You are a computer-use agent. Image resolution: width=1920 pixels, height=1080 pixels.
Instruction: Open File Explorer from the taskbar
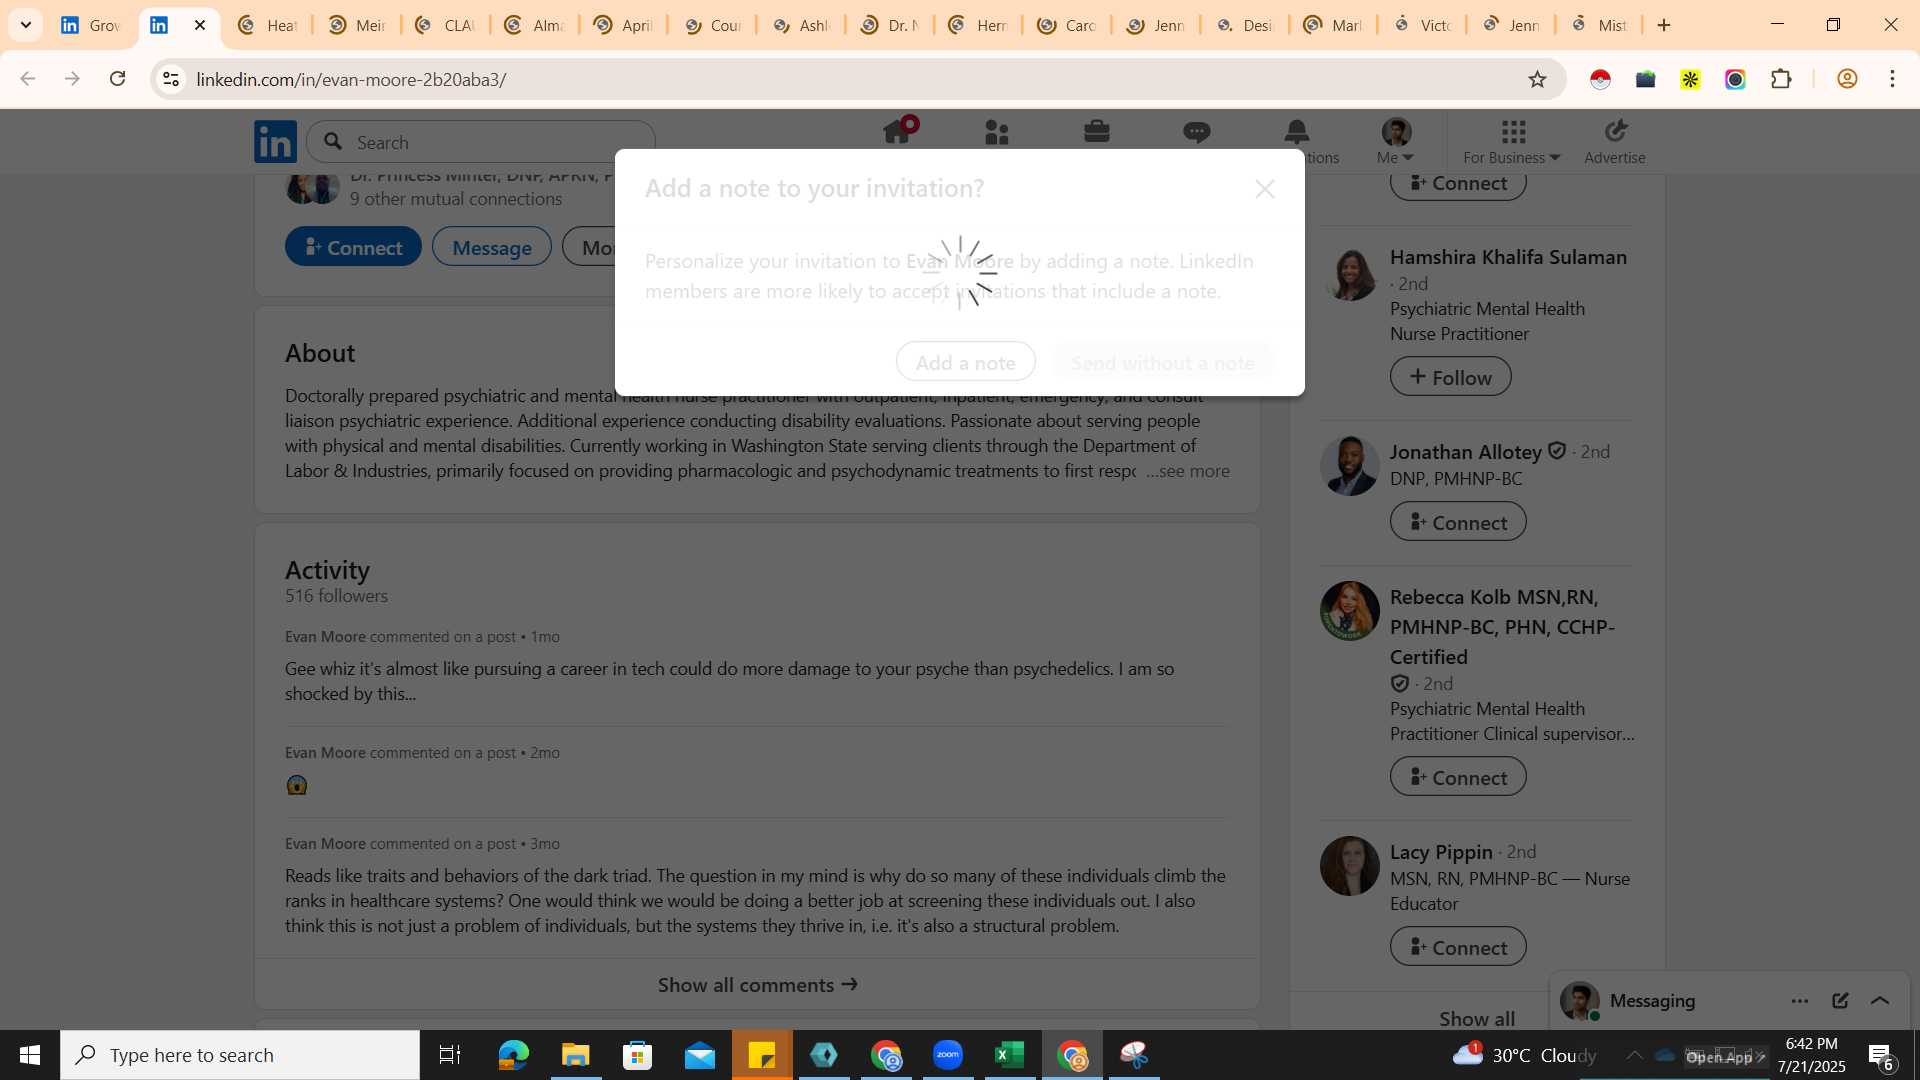576,1055
